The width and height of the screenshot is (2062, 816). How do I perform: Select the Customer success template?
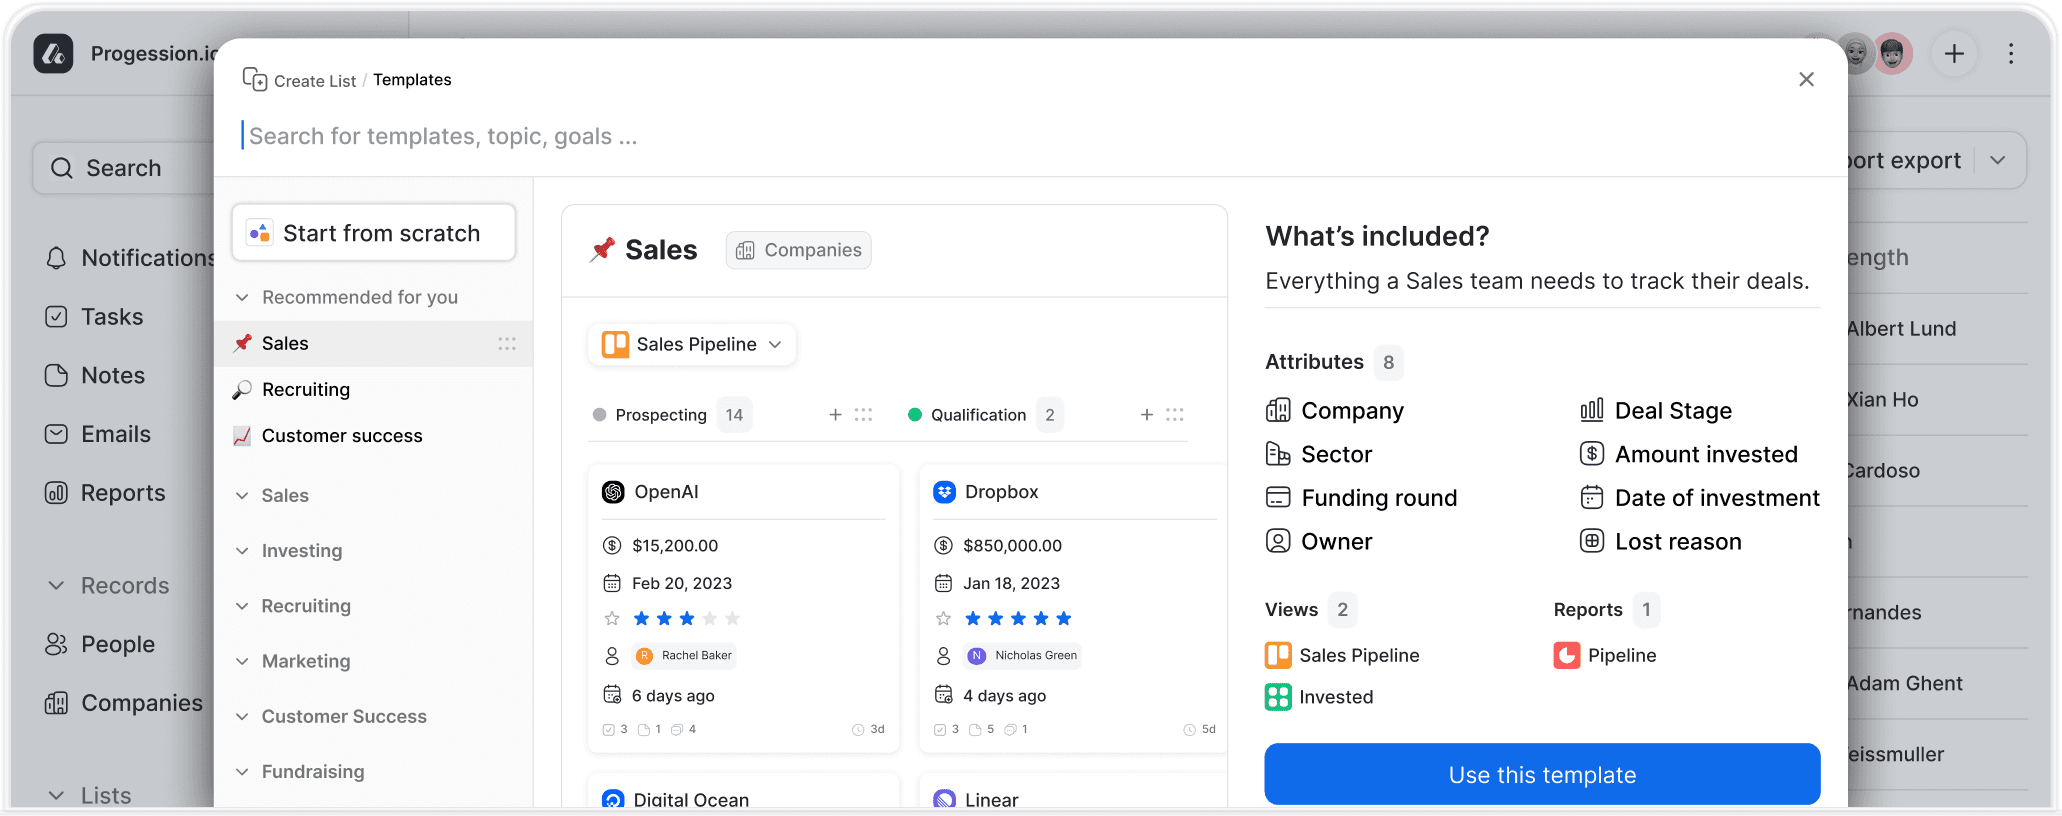point(374,436)
